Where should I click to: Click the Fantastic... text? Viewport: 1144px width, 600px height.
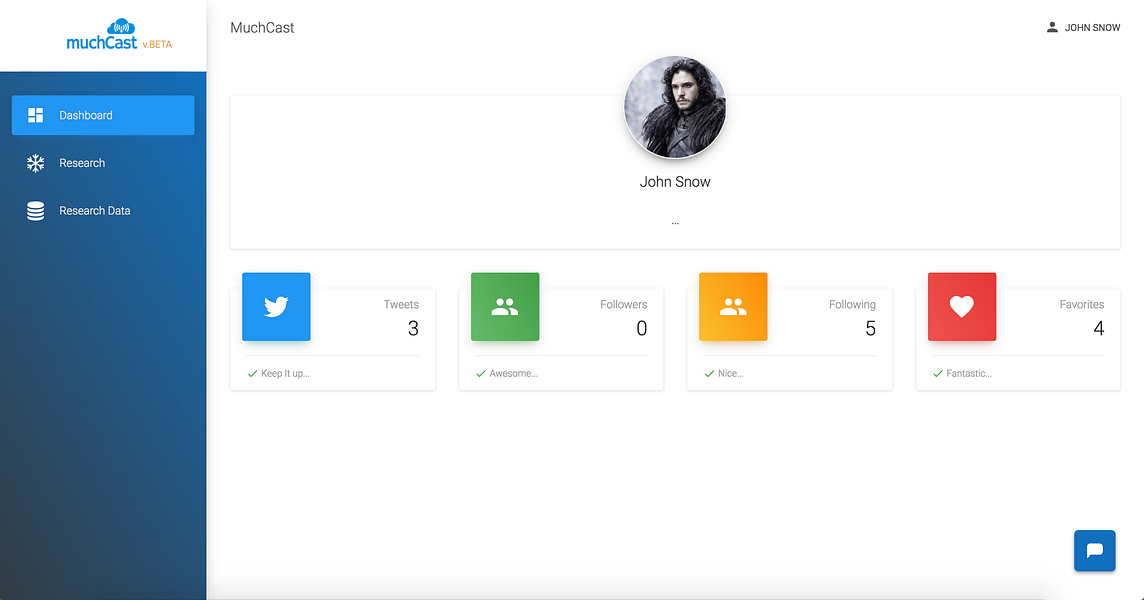969,374
